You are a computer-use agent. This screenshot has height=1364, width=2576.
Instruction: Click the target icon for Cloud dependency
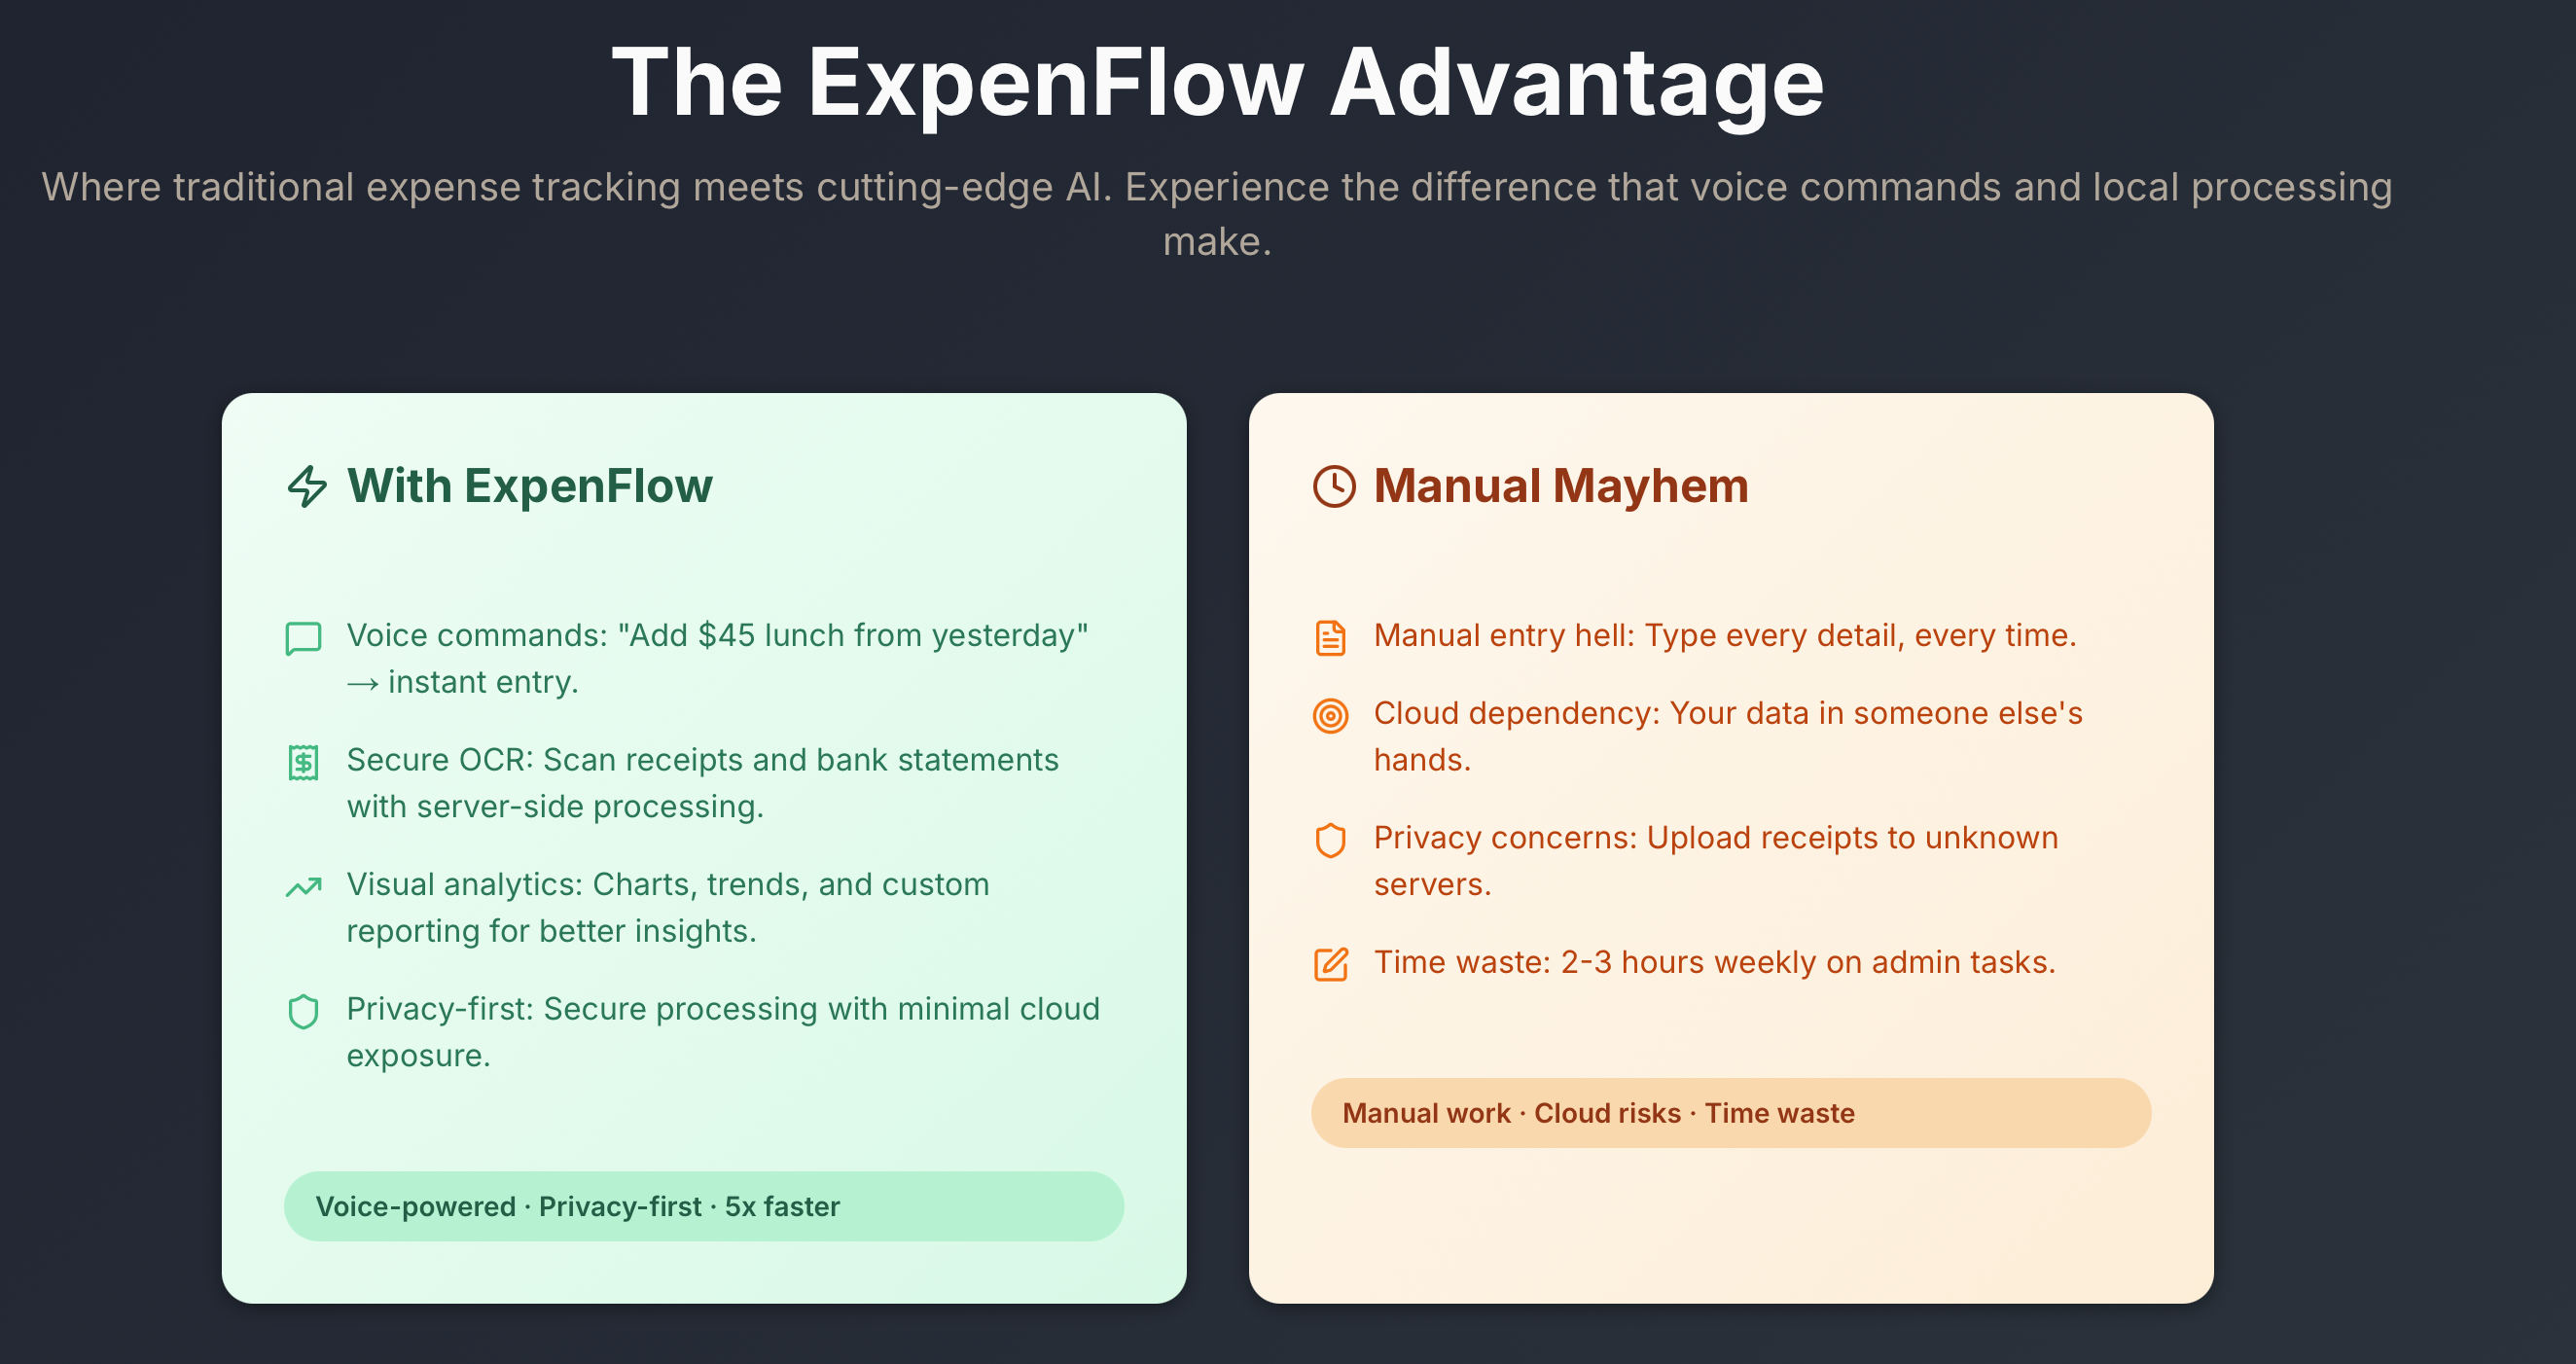point(1330,716)
